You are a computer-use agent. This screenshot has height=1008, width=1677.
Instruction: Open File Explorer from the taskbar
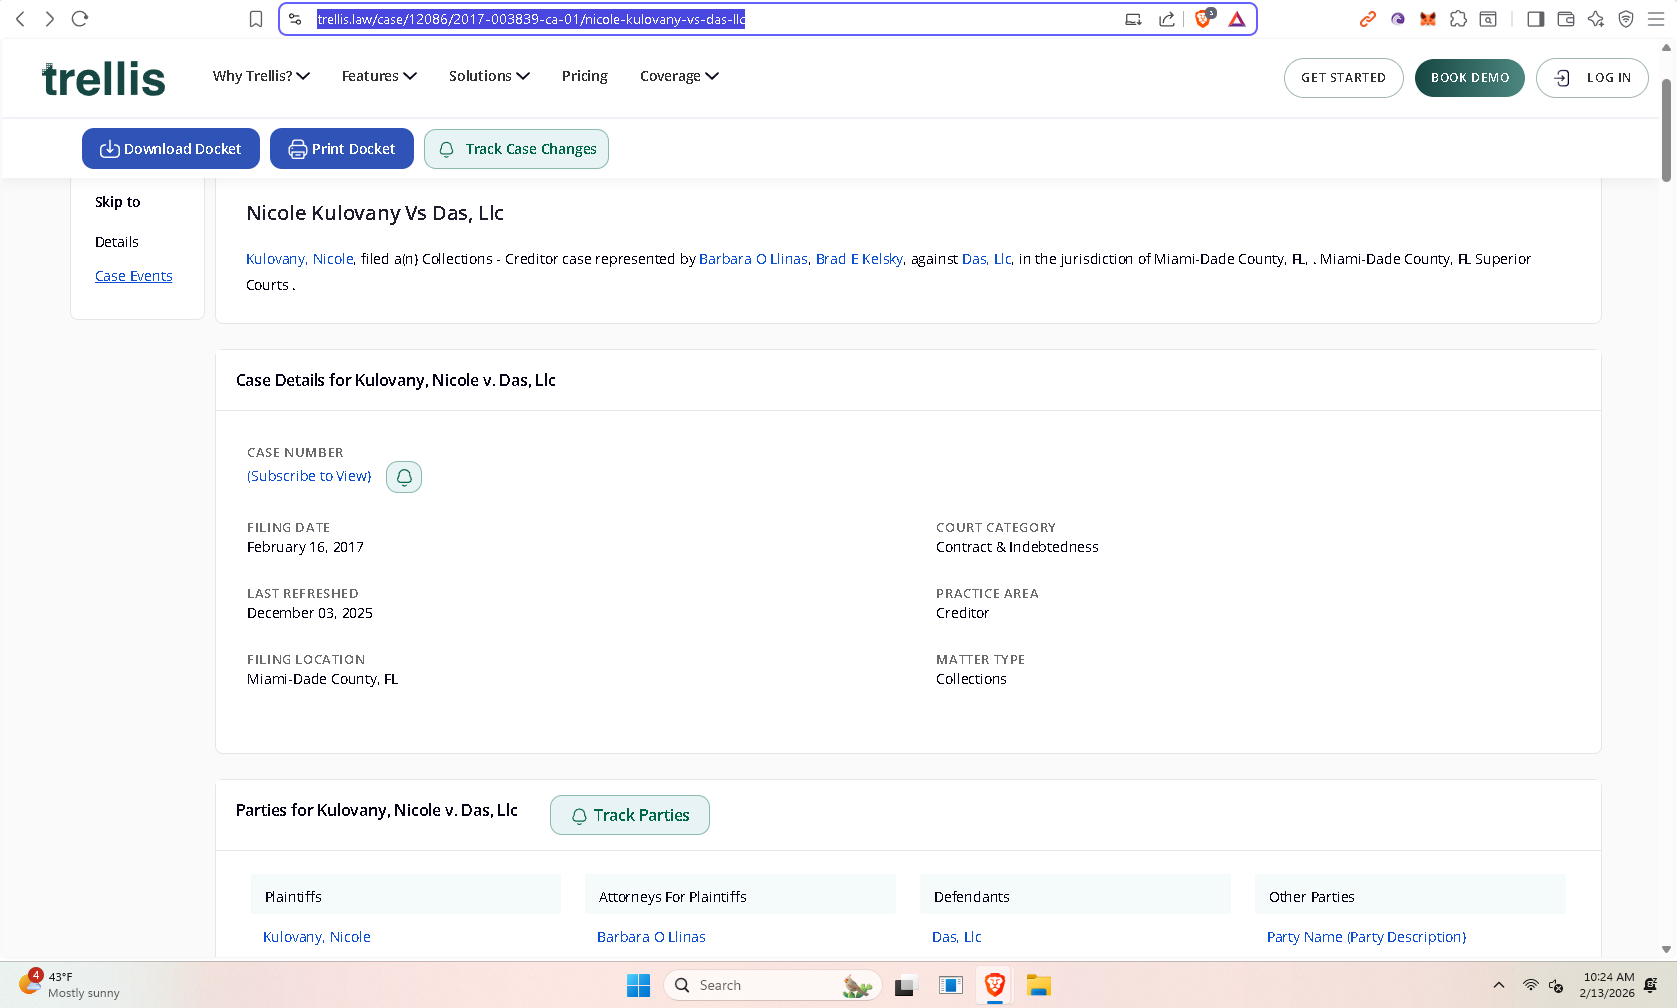(x=1038, y=986)
